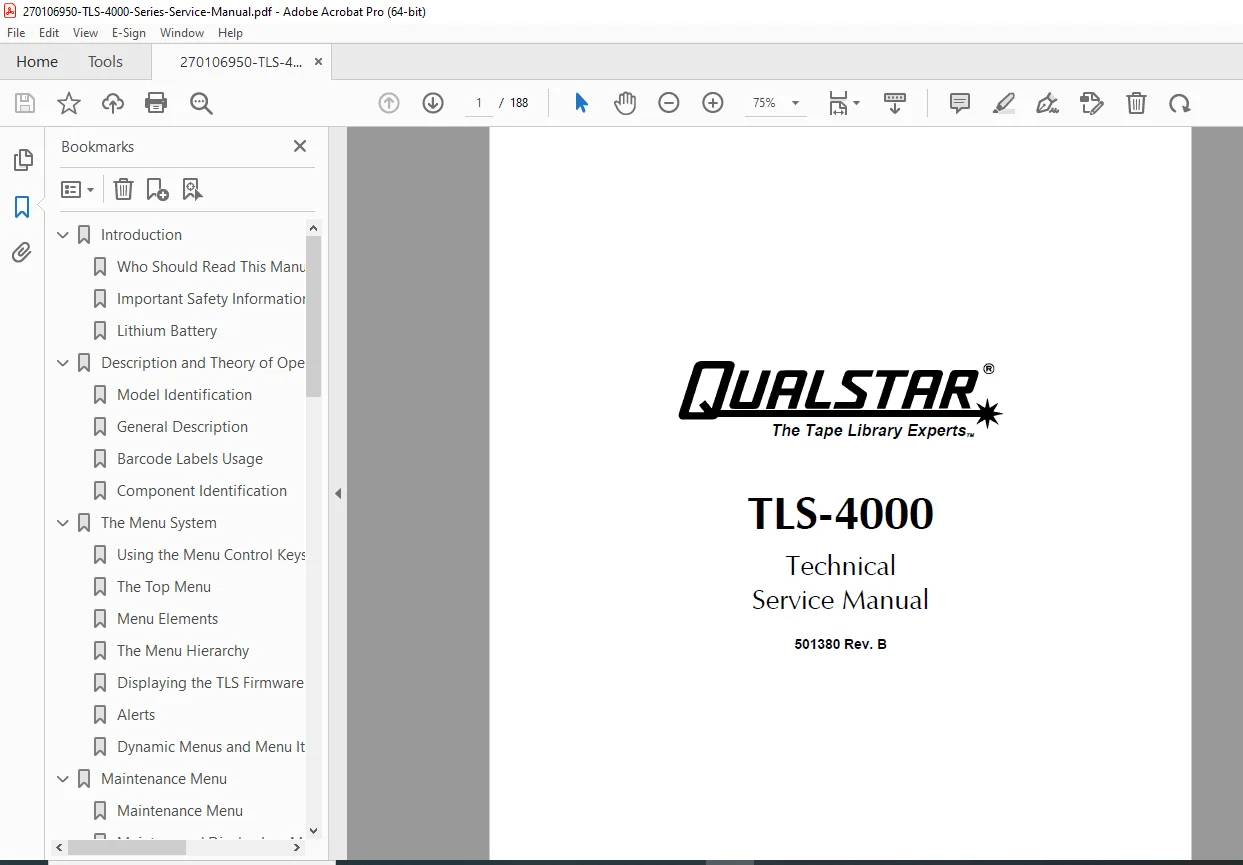Open bookmarks options dropdown menu
1243x865 pixels.
pos(77,189)
